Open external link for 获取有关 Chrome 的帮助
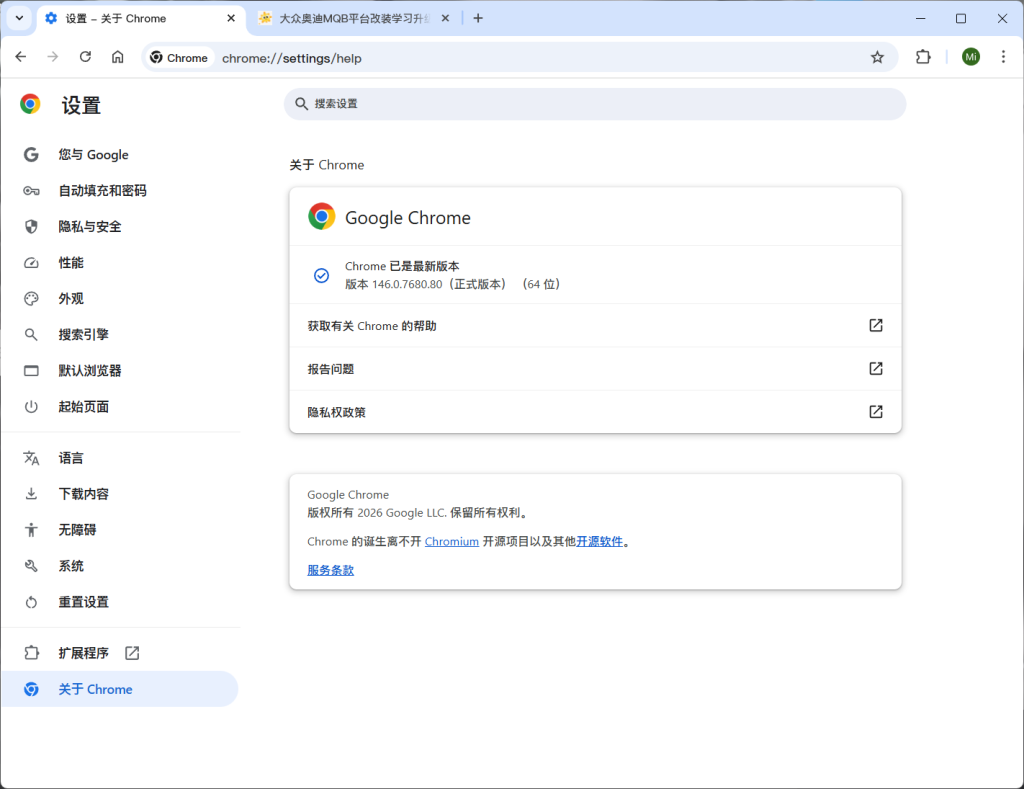The width and height of the screenshot is (1024, 789). 875,325
